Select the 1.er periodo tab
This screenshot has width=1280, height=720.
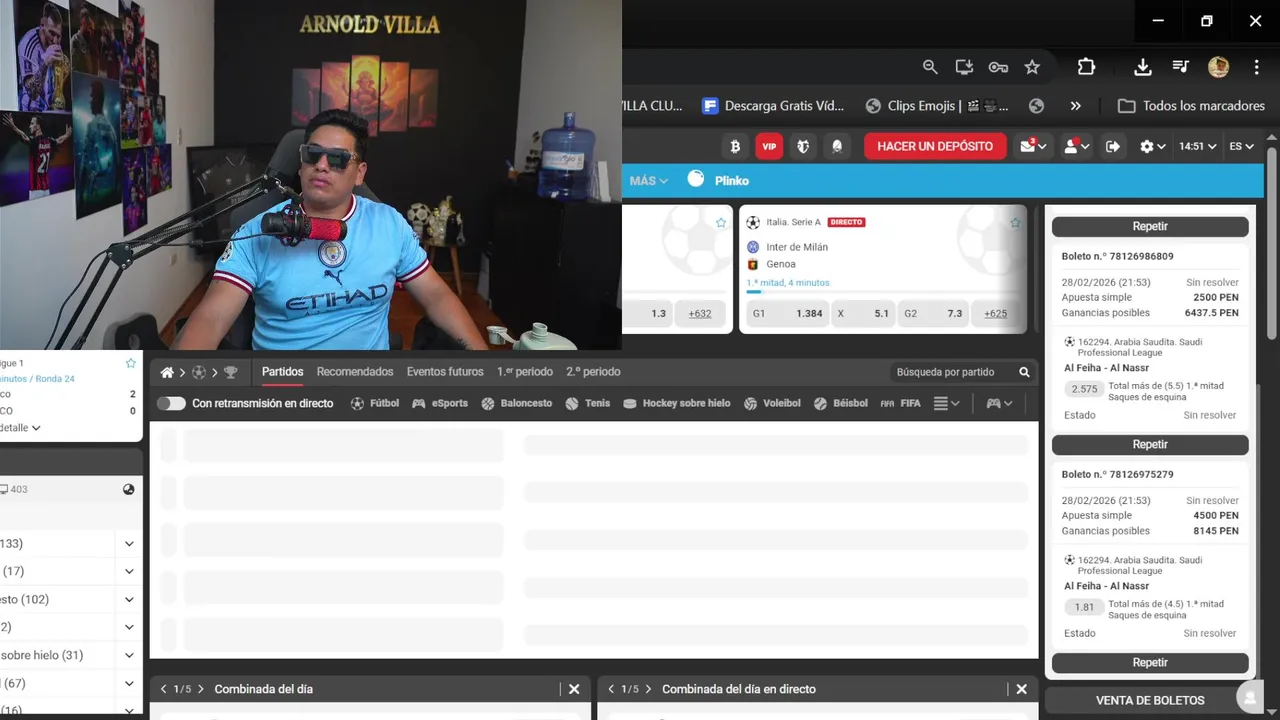point(525,372)
